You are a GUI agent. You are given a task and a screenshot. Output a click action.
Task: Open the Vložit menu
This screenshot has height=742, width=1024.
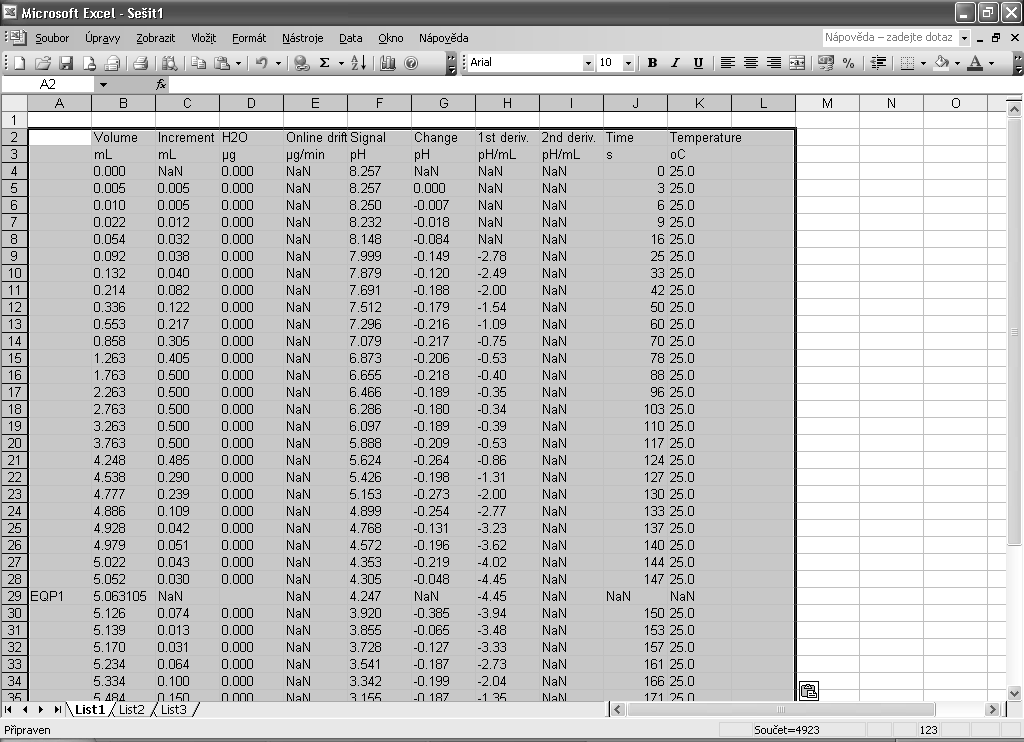click(203, 38)
